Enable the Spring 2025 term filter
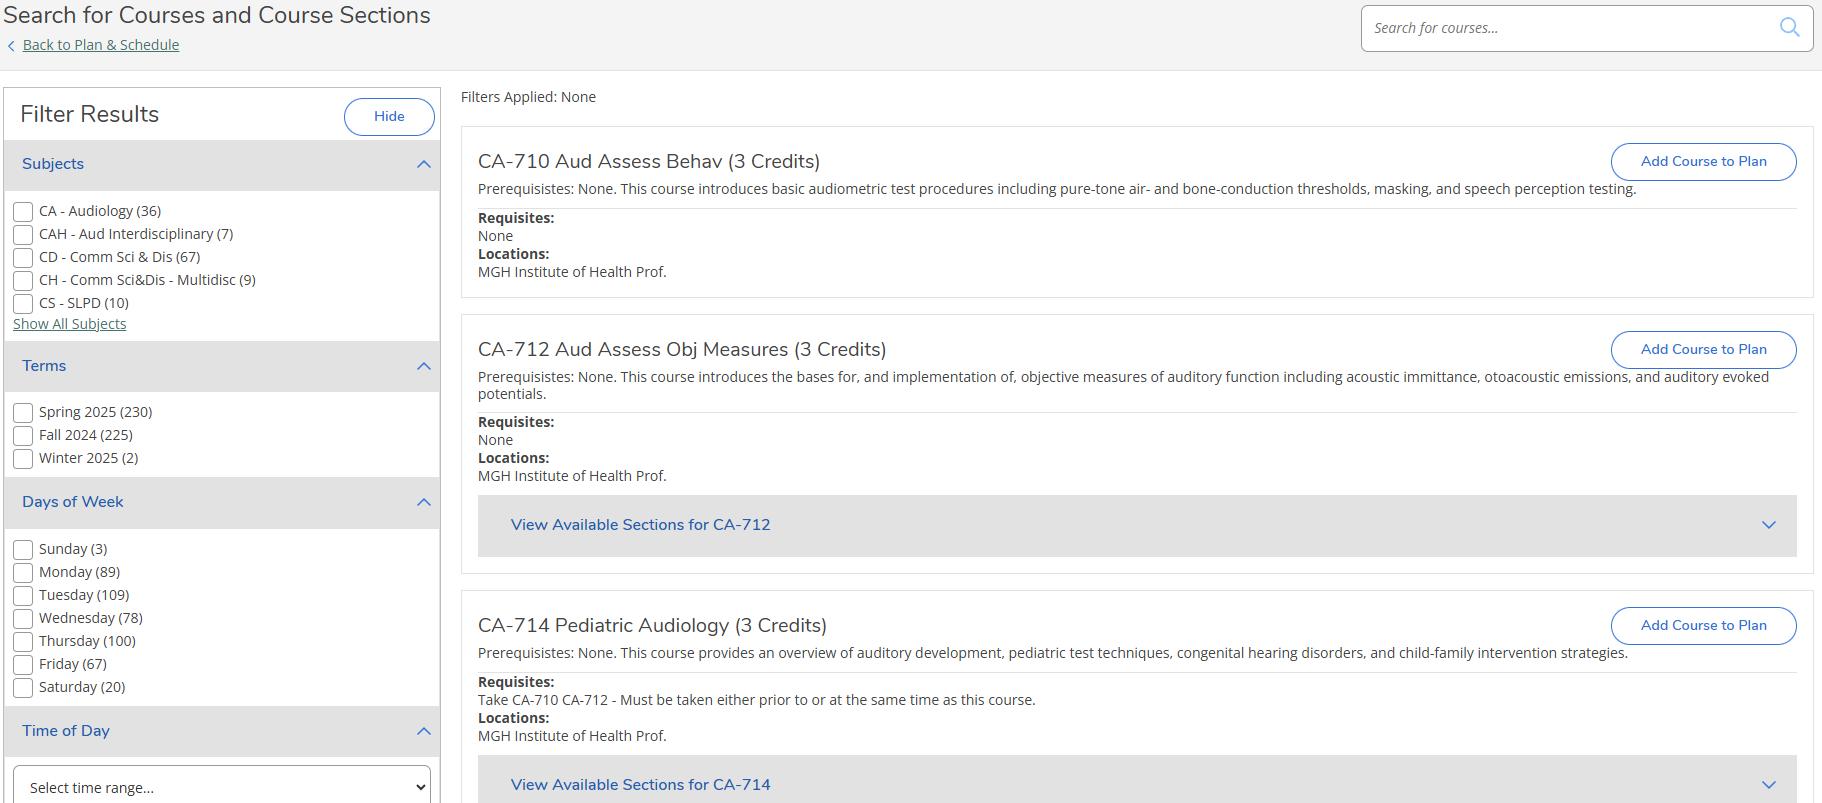Screen dimensions: 1822x803 click(x=23, y=412)
